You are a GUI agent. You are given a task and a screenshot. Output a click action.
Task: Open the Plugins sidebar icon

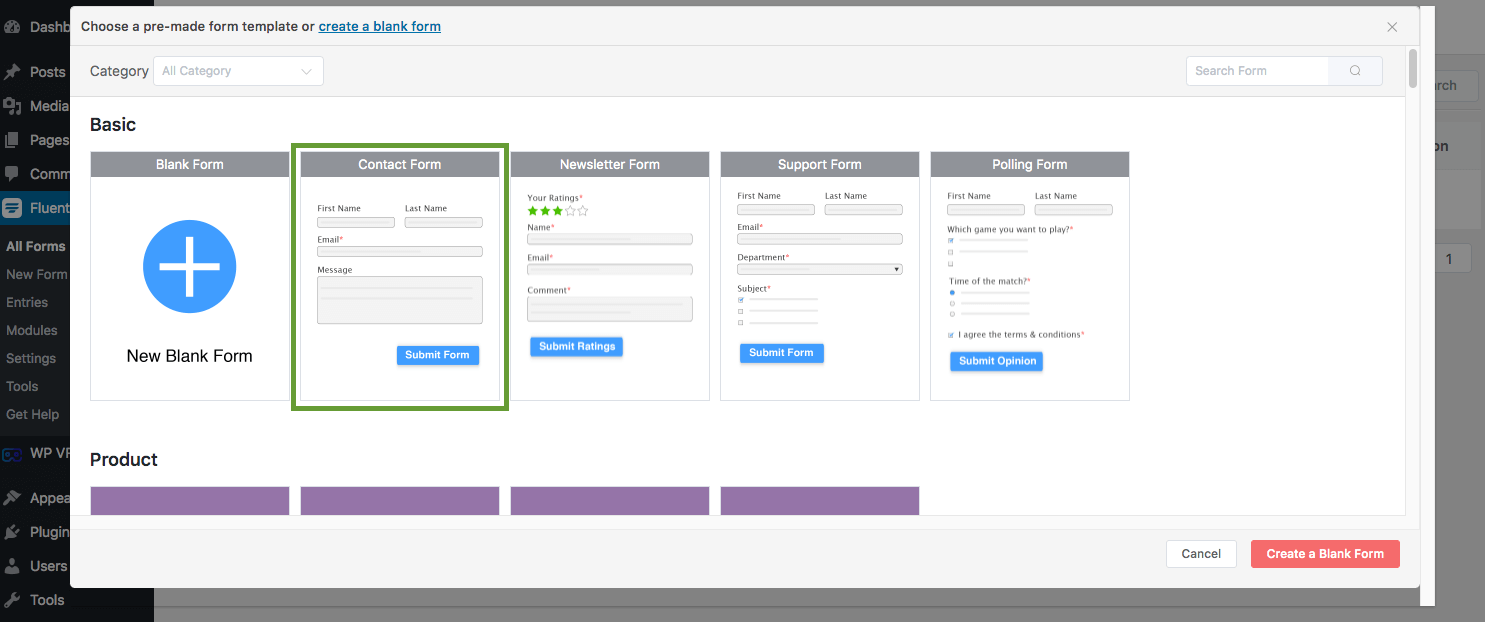coord(12,531)
